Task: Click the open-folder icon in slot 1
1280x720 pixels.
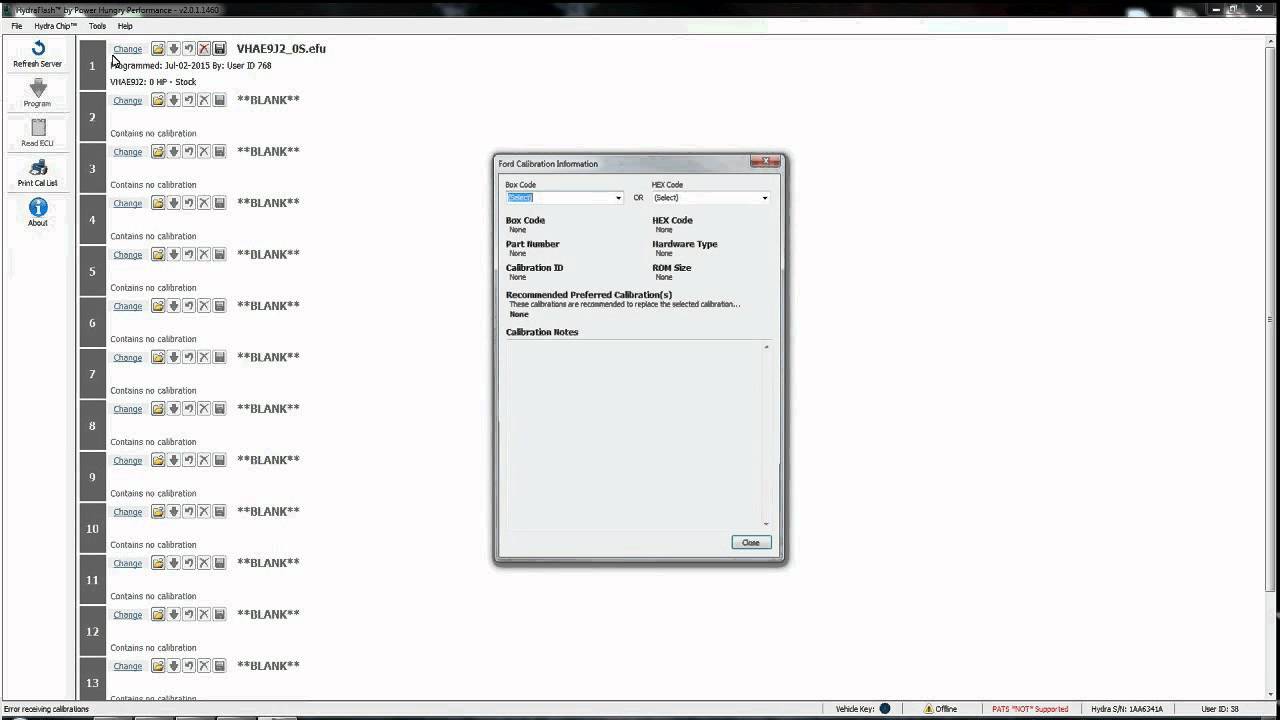Action: tap(158, 48)
